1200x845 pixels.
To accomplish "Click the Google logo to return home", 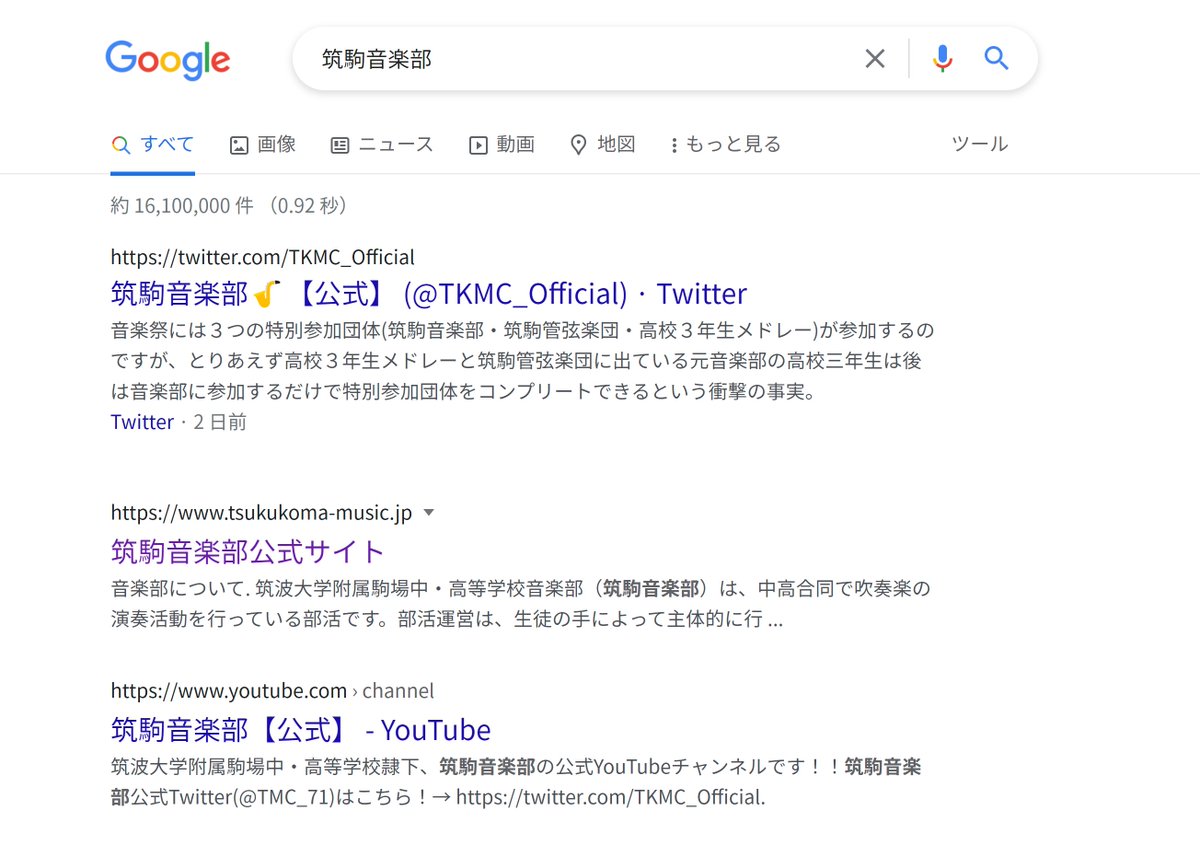I will click(167, 60).
